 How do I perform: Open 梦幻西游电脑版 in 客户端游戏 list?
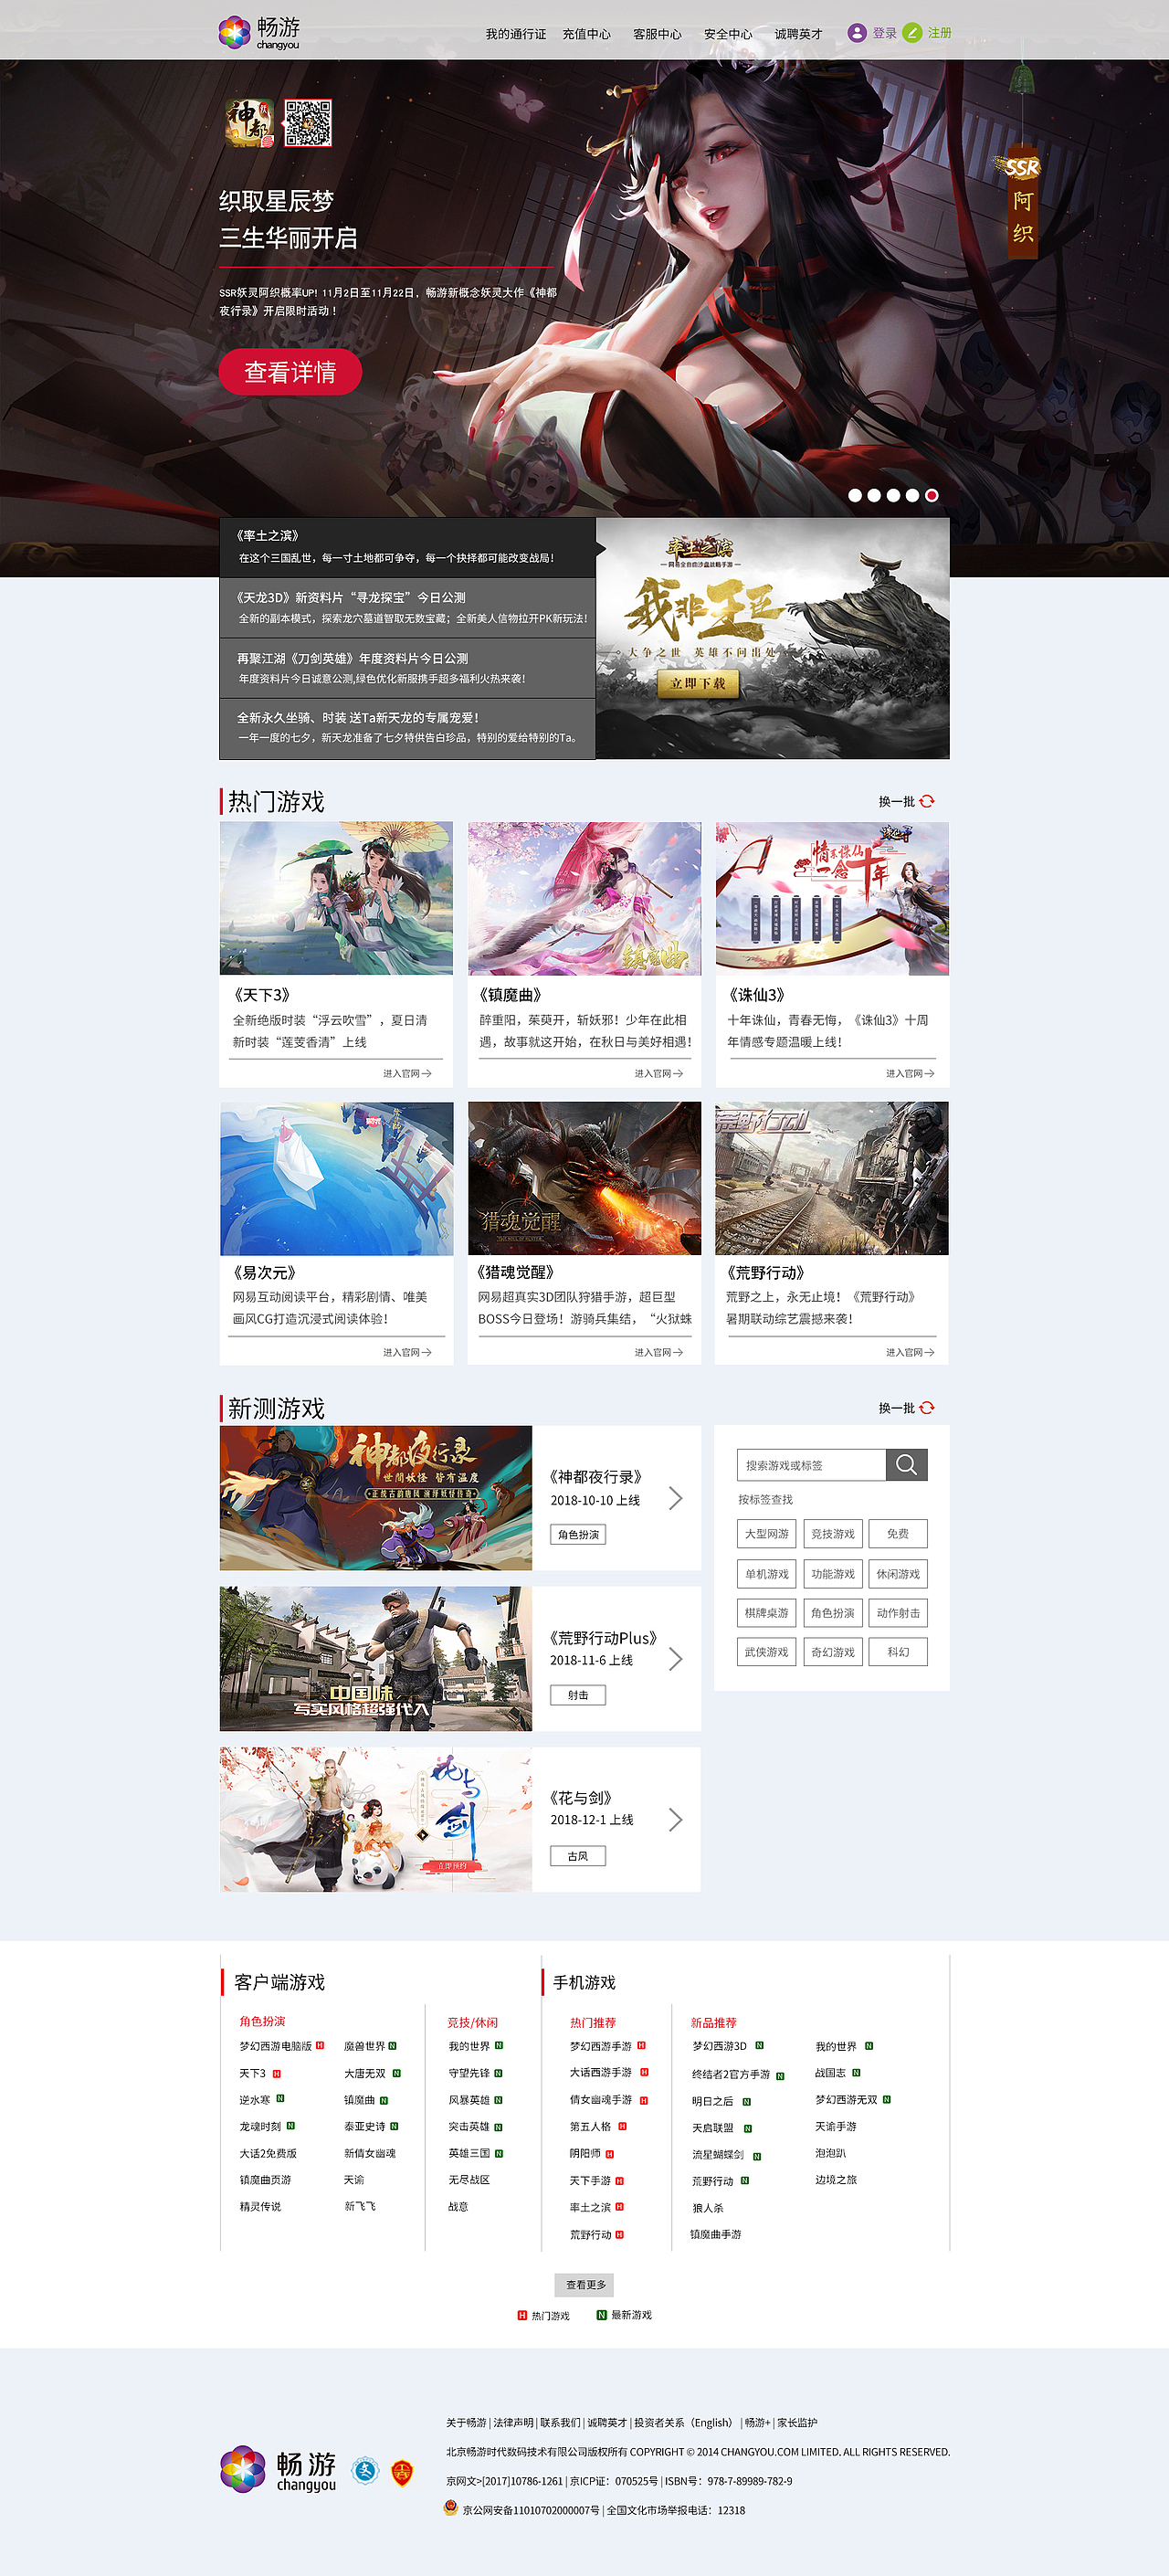275,2046
